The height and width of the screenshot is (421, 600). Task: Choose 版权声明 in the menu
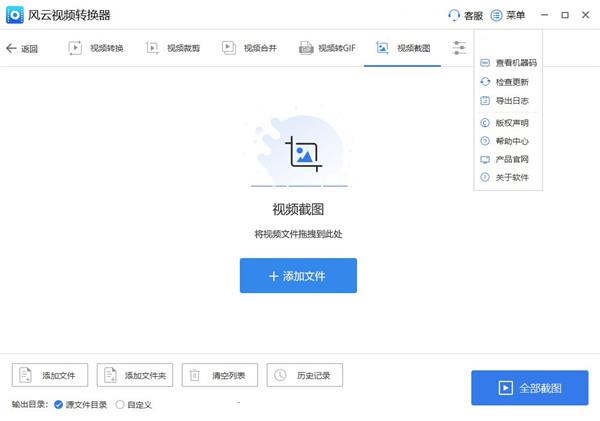tap(508, 123)
